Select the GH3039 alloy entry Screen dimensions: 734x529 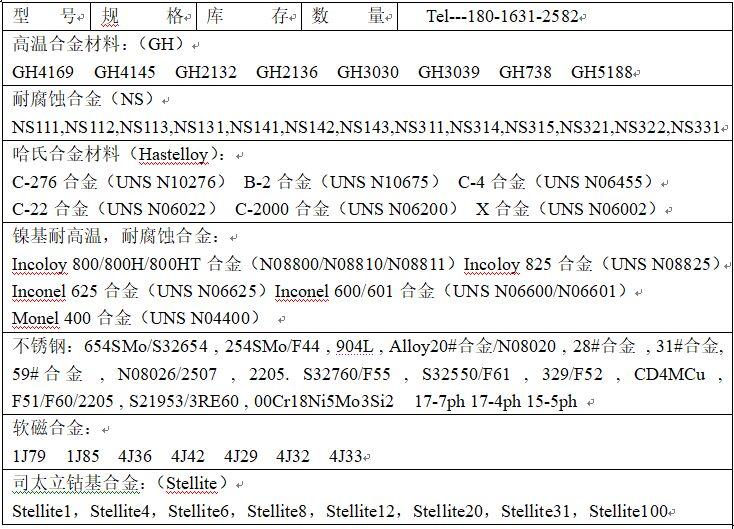point(448,72)
